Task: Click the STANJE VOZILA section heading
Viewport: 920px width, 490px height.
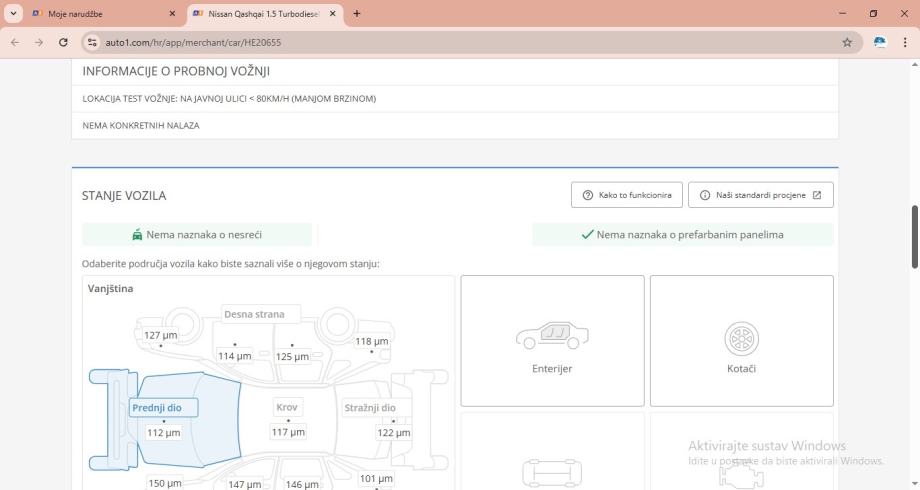Action: 124,195
